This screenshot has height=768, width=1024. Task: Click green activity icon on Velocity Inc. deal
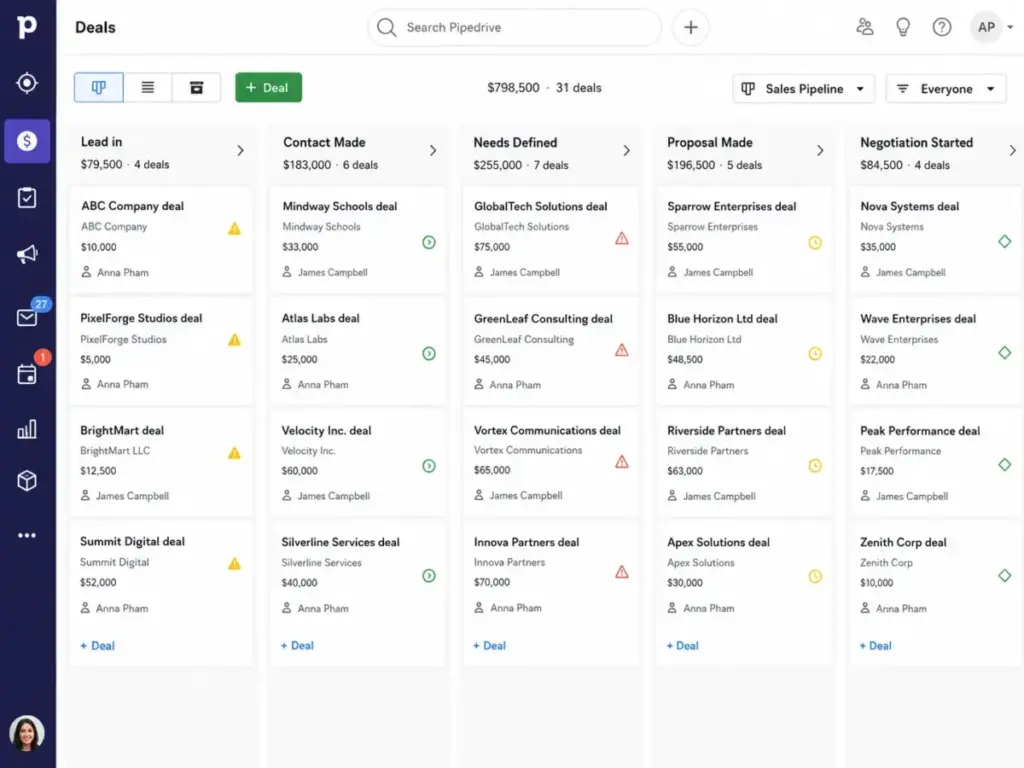[428, 466]
